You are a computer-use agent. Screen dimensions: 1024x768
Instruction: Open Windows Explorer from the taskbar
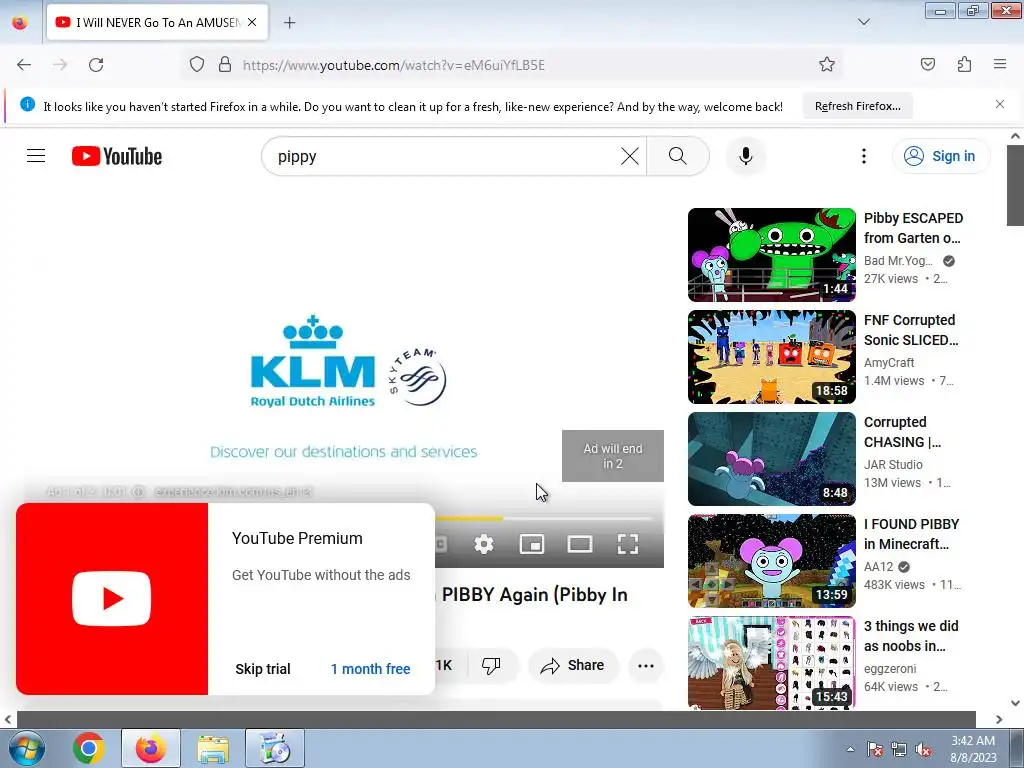tap(213, 748)
